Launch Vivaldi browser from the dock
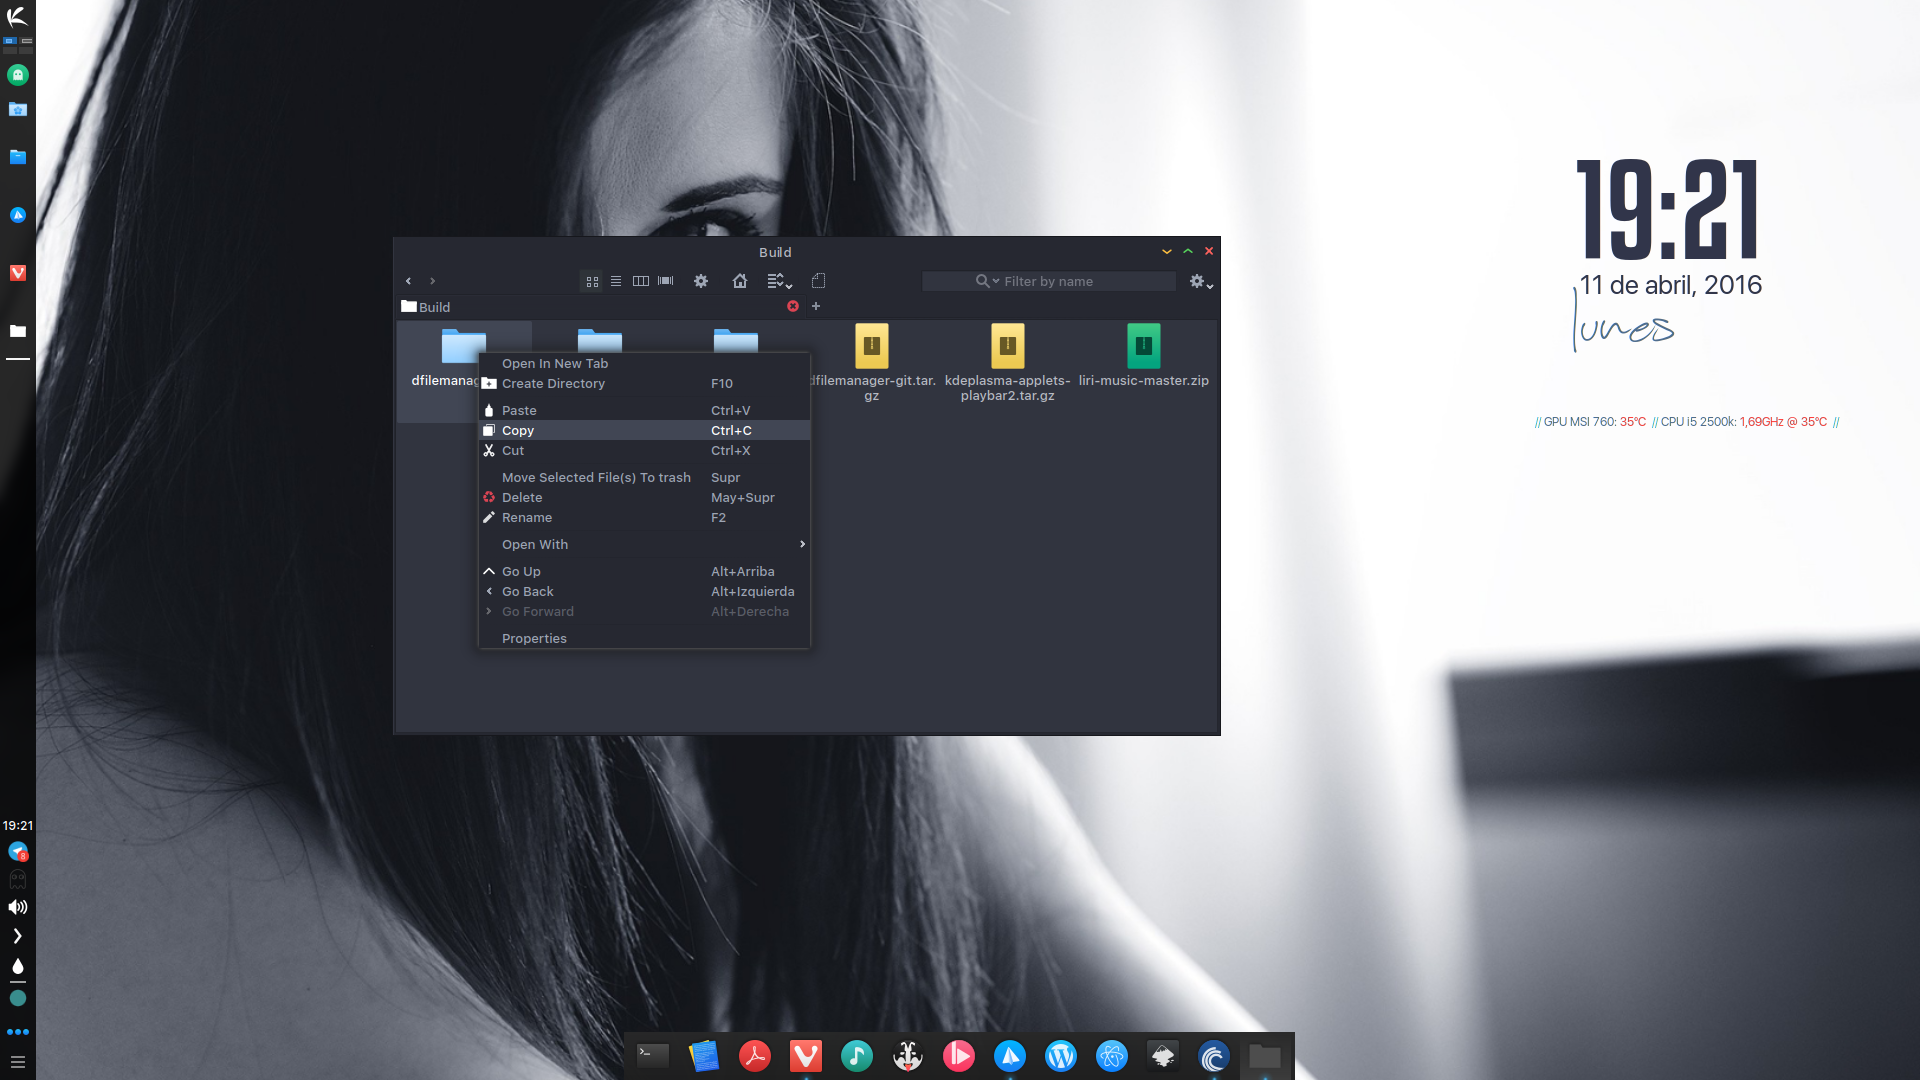 (x=805, y=1056)
